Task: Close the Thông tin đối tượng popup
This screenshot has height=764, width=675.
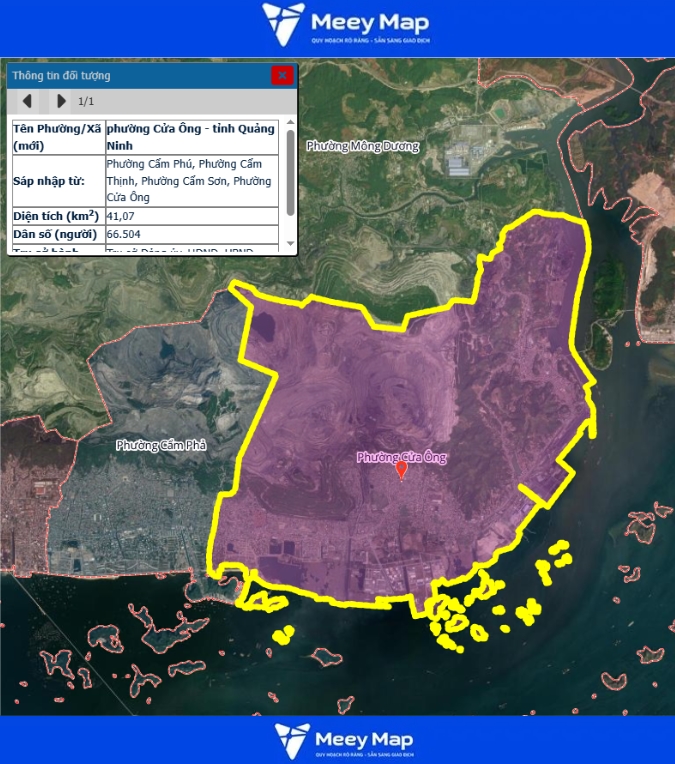Action: [282, 75]
